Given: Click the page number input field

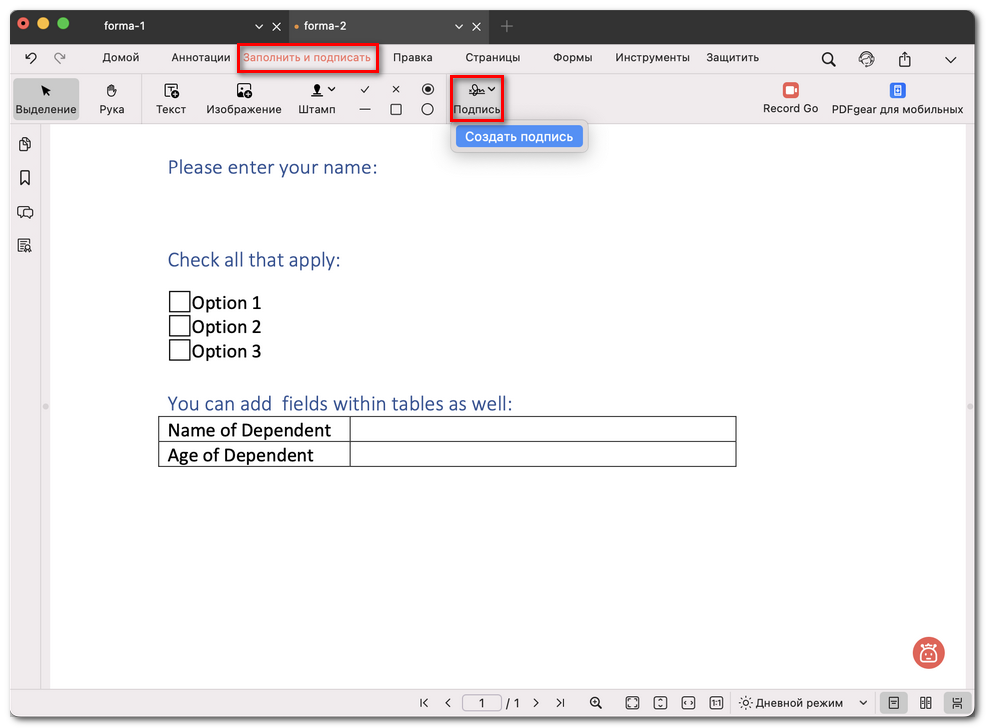Looking at the screenshot, I should click(482, 703).
